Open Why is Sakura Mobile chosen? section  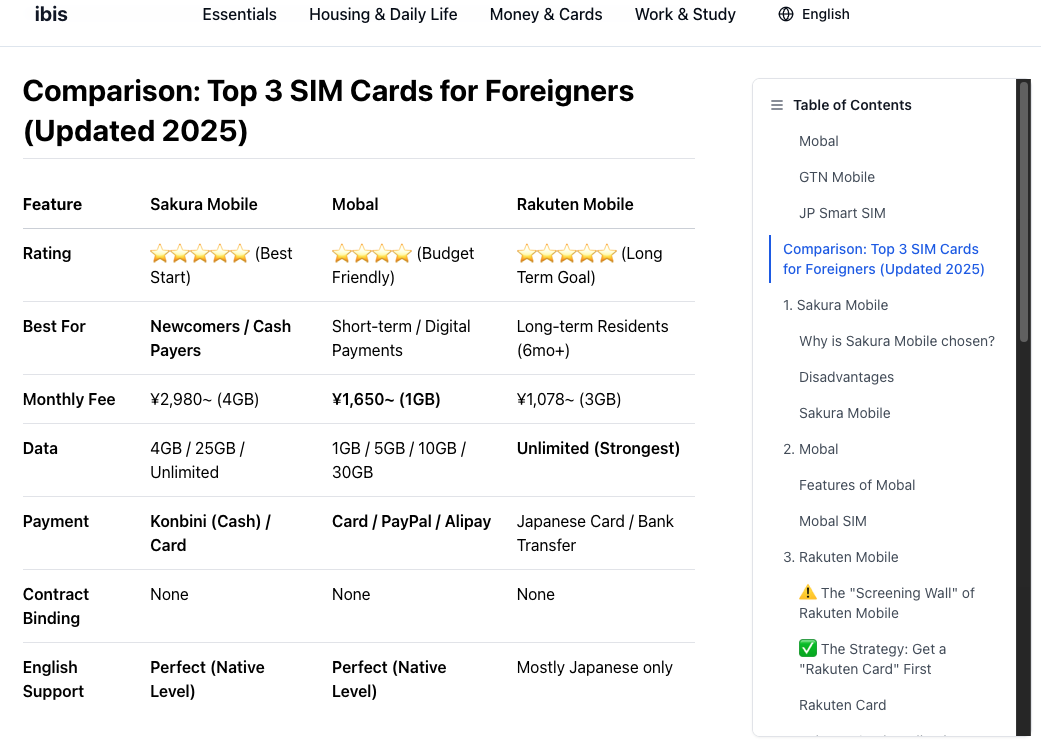(x=897, y=341)
